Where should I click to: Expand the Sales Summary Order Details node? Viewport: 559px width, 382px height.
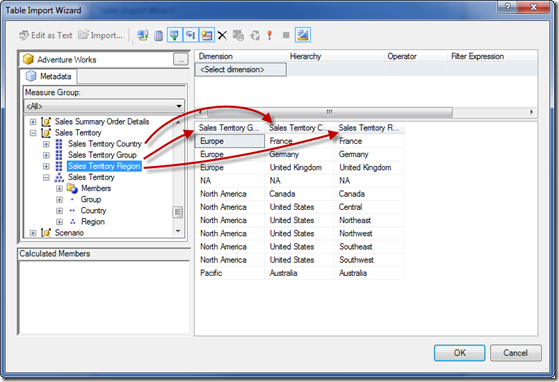[33, 122]
